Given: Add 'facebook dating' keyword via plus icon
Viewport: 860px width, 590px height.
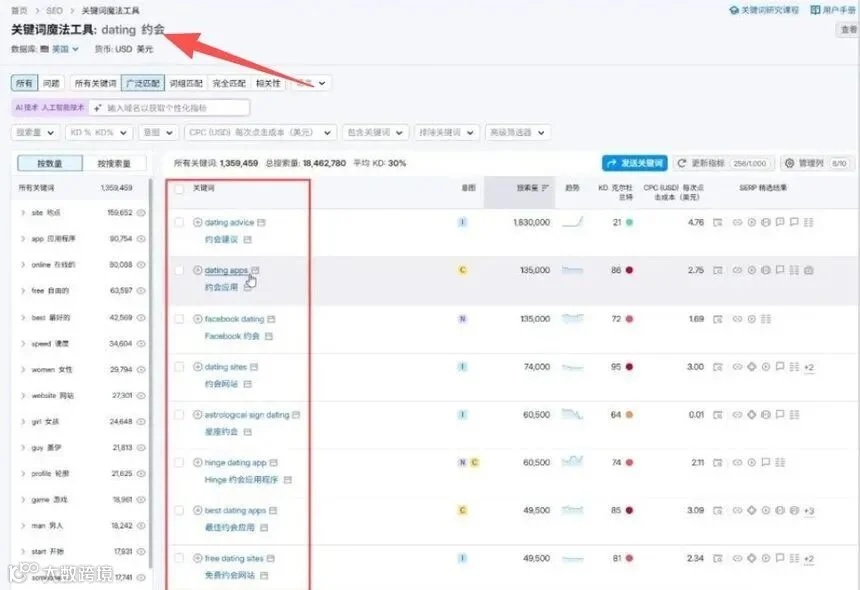Looking at the screenshot, I should click(197, 319).
